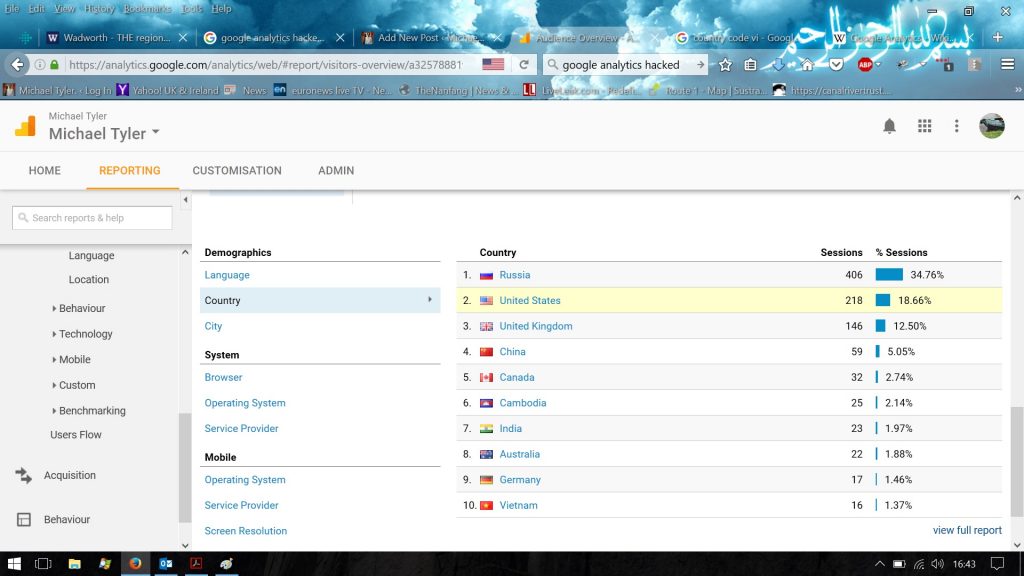Open the Action Center notifications icon
1024x576 pixels.
[x=997, y=564]
